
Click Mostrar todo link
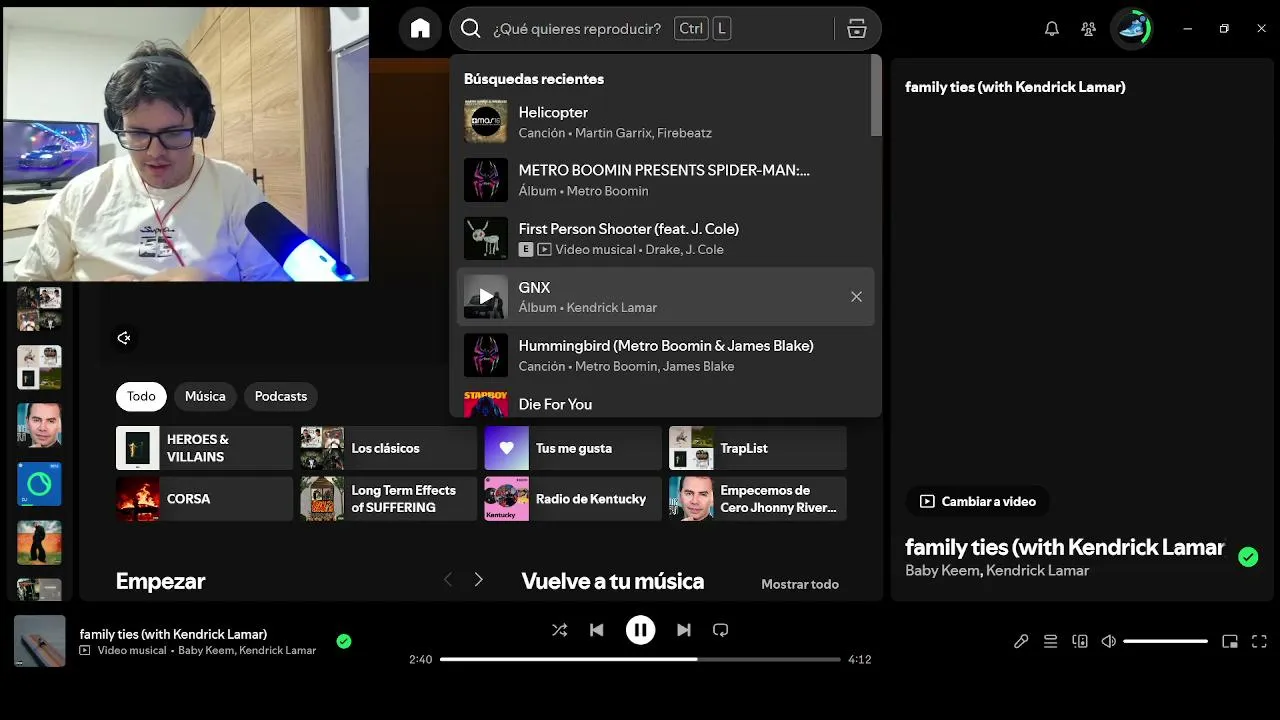point(800,584)
